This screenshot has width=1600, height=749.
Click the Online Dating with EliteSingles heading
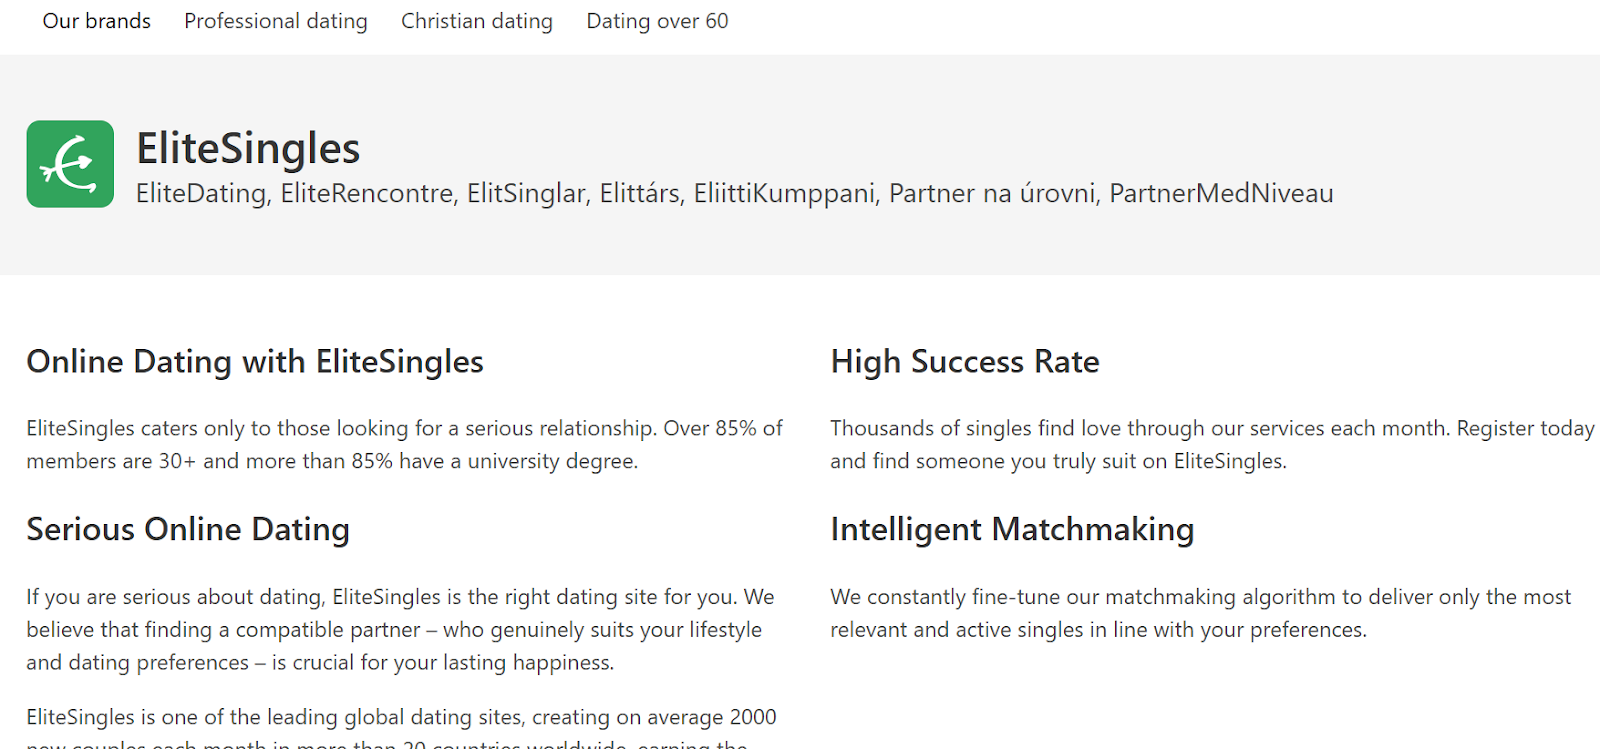coord(255,361)
